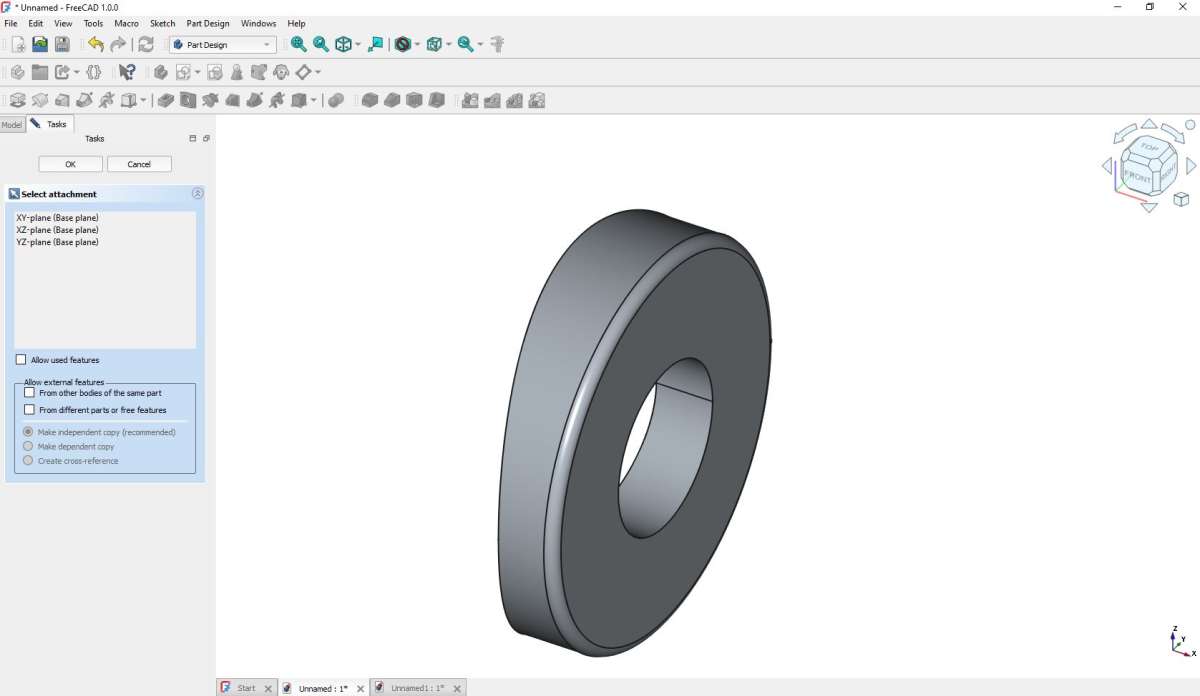Expand the standard views cube dropdown arrow
This screenshot has width=1200, height=696.
[x=358, y=44]
